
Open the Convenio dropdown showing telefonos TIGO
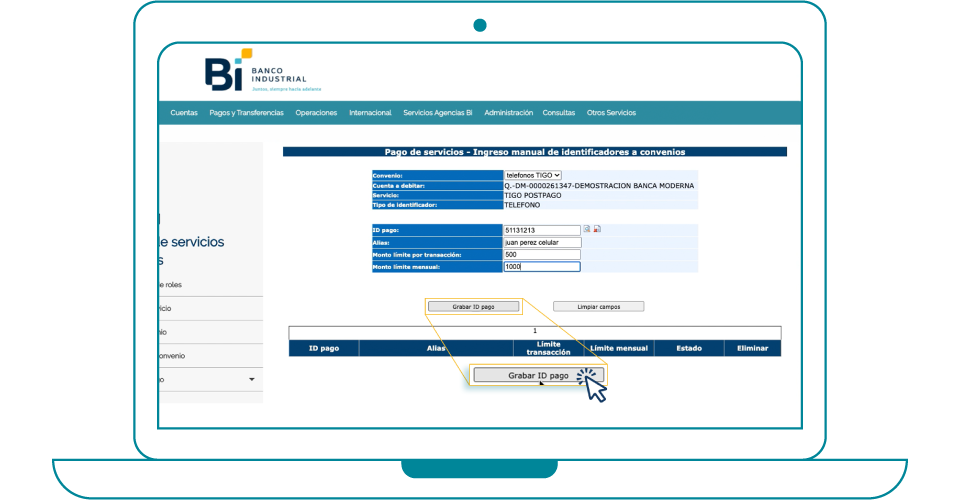pos(533,175)
